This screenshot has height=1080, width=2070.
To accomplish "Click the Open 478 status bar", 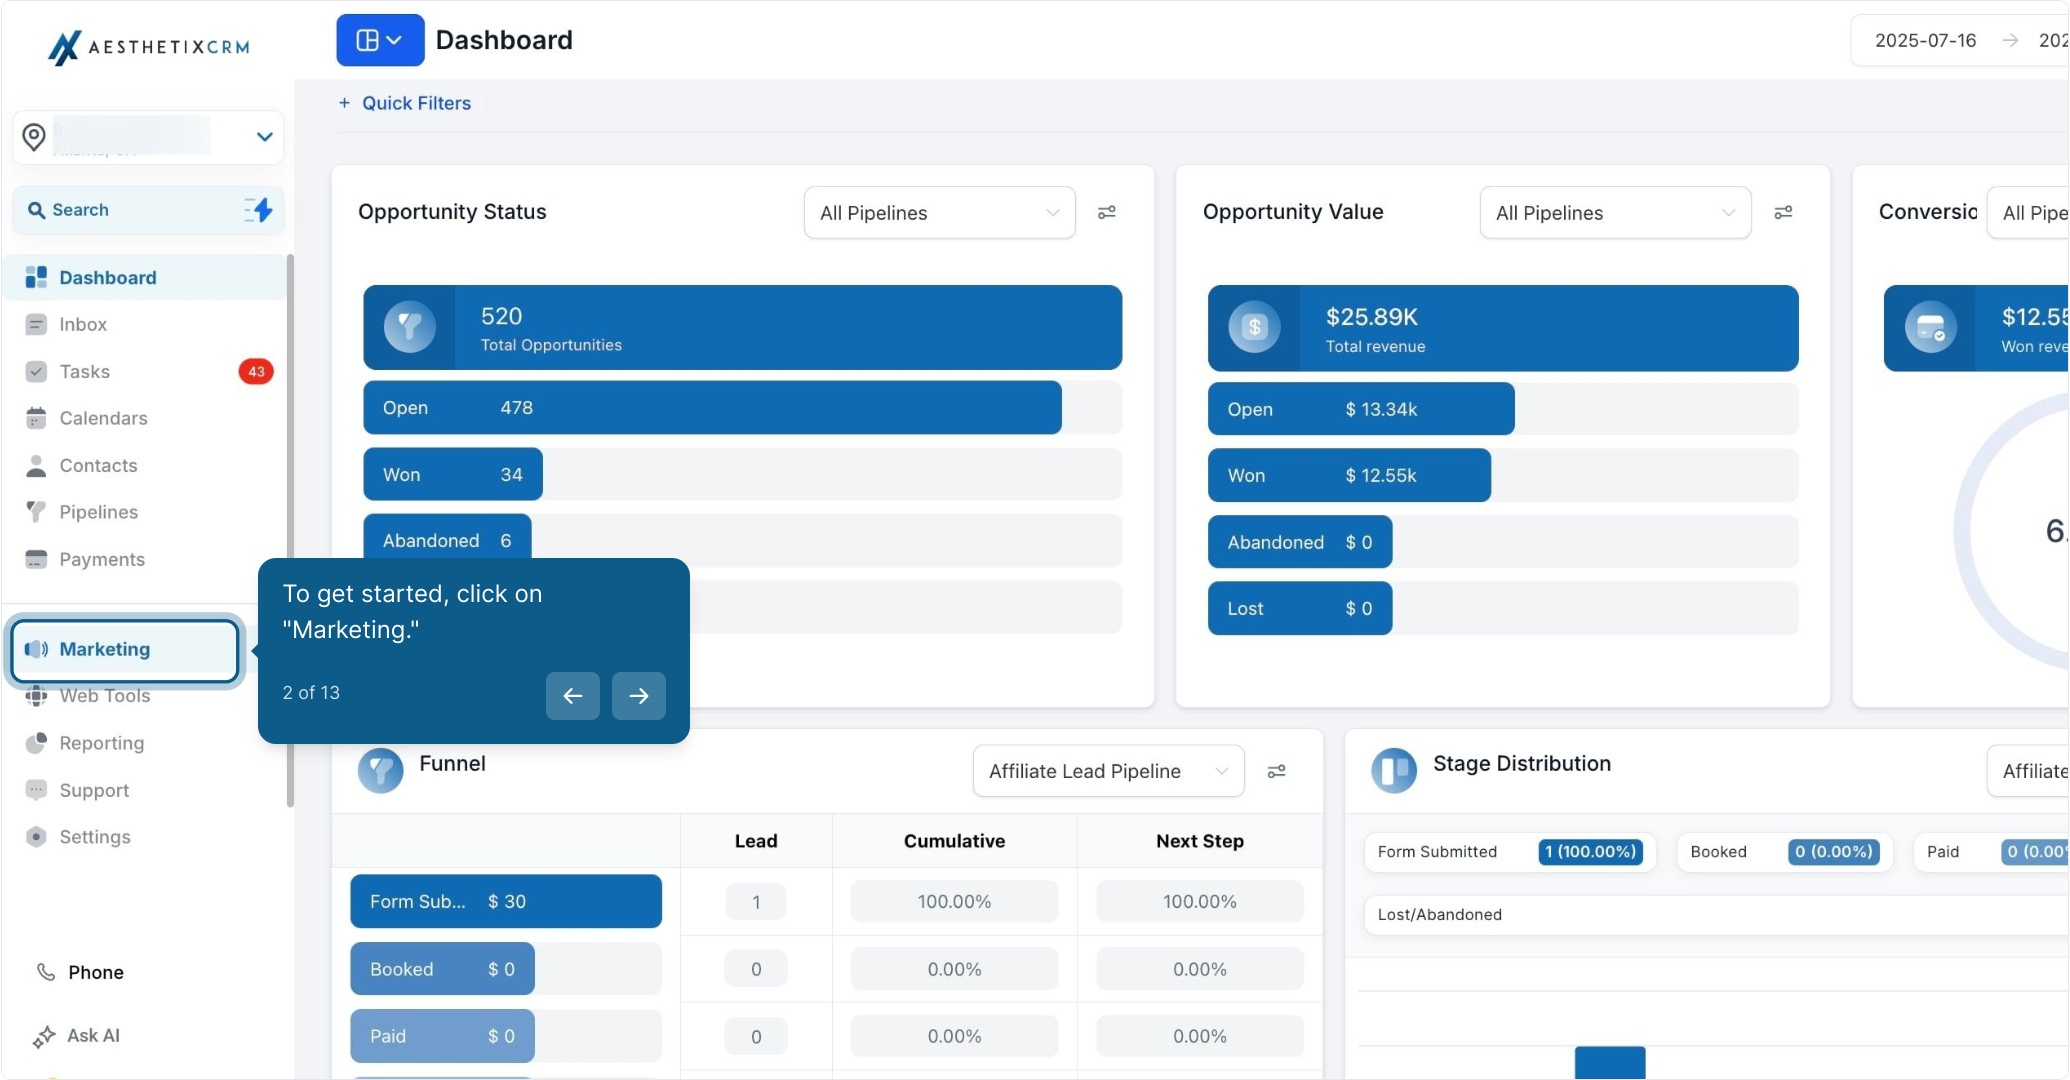I will click(x=712, y=408).
